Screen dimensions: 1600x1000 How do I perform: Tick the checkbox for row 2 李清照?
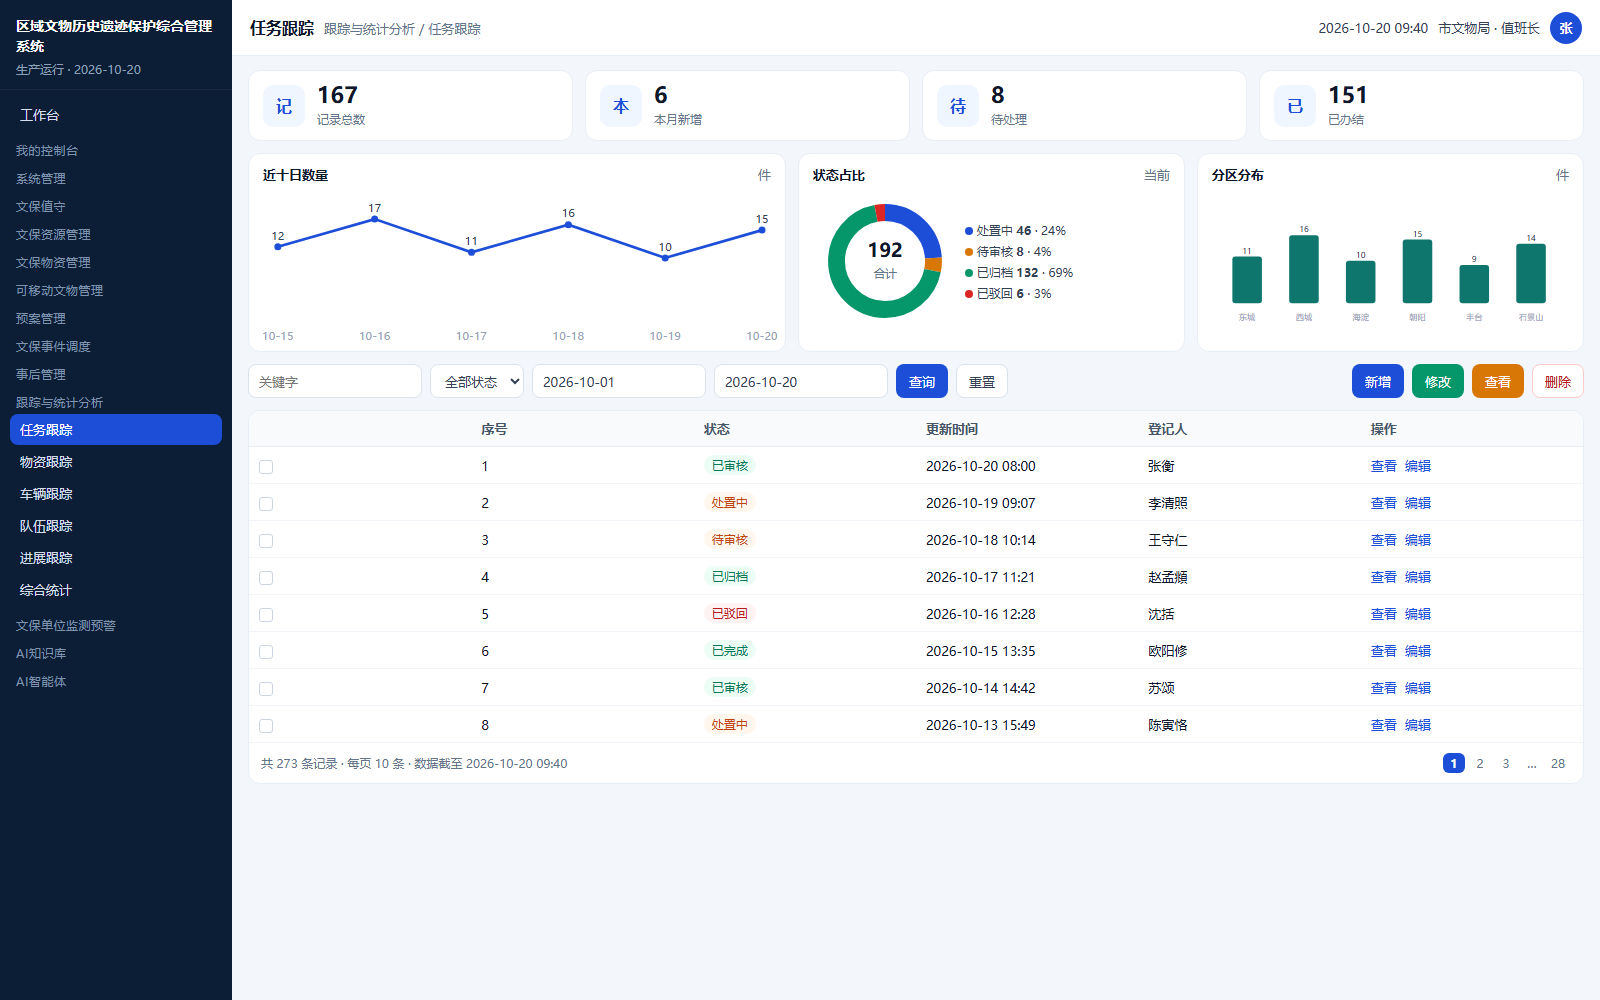266,504
